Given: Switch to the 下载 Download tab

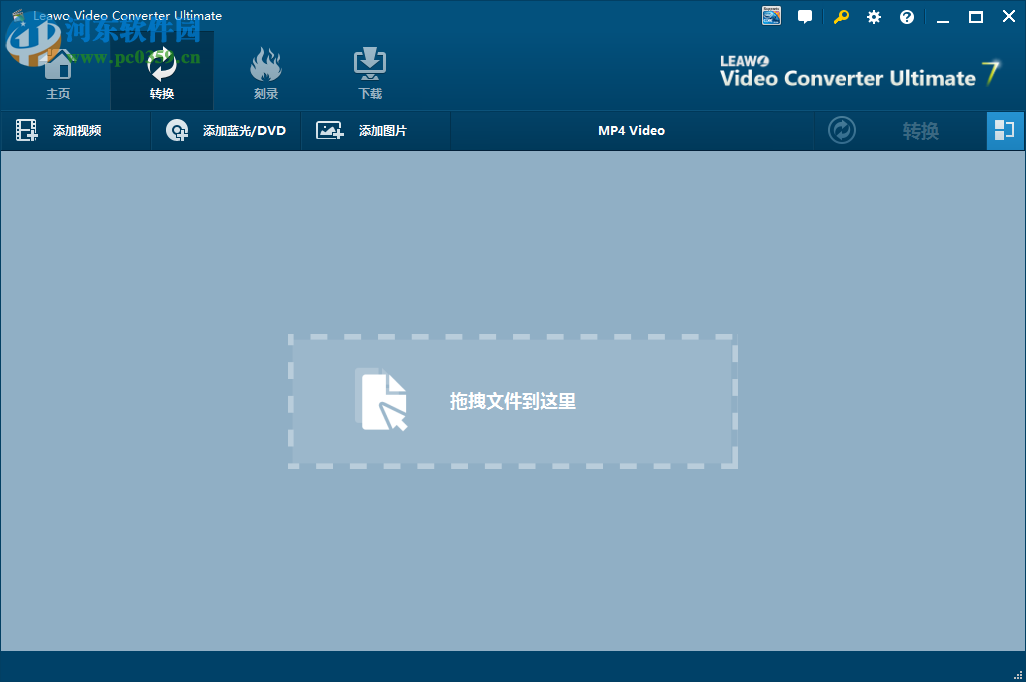Looking at the screenshot, I should click(x=368, y=73).
